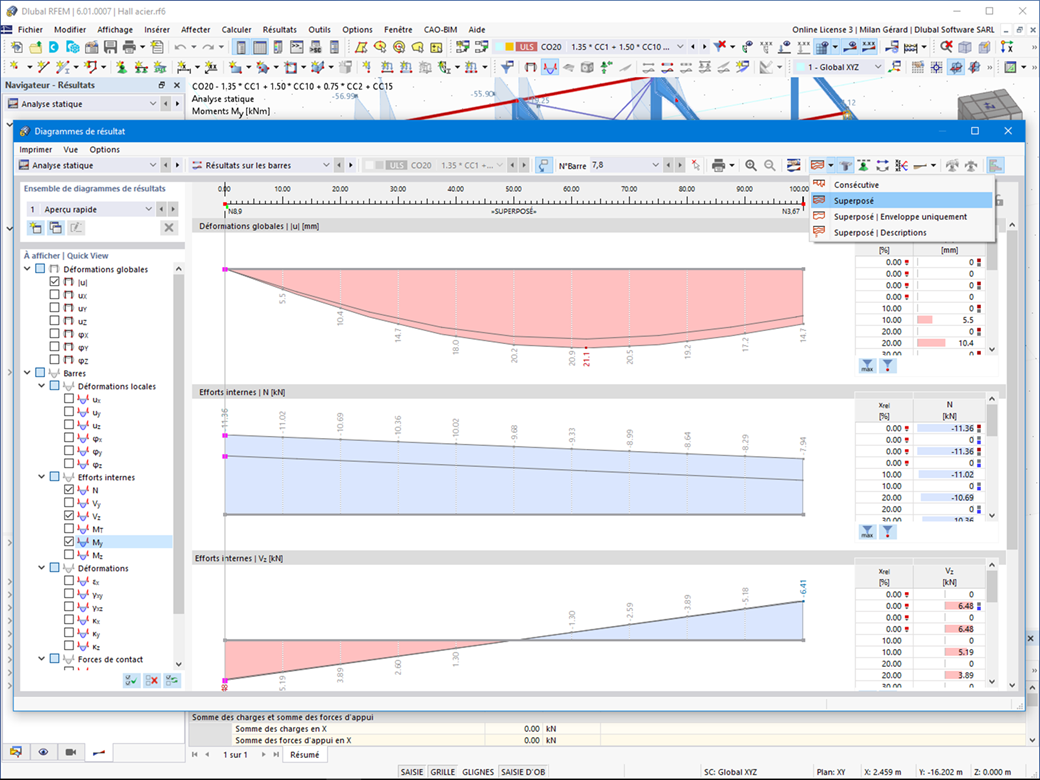Screen dimensions: 1040x780
Task: Save the model with the floppy disk icon
Action: [110, 47]
